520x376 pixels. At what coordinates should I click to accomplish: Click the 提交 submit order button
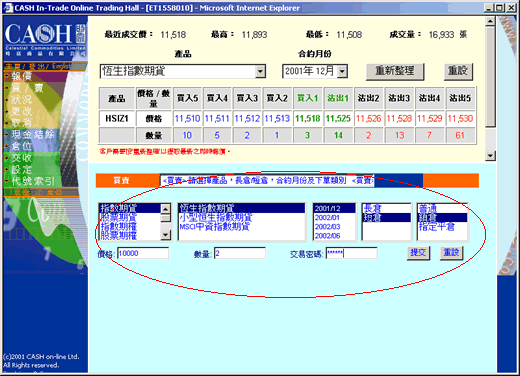418,253
